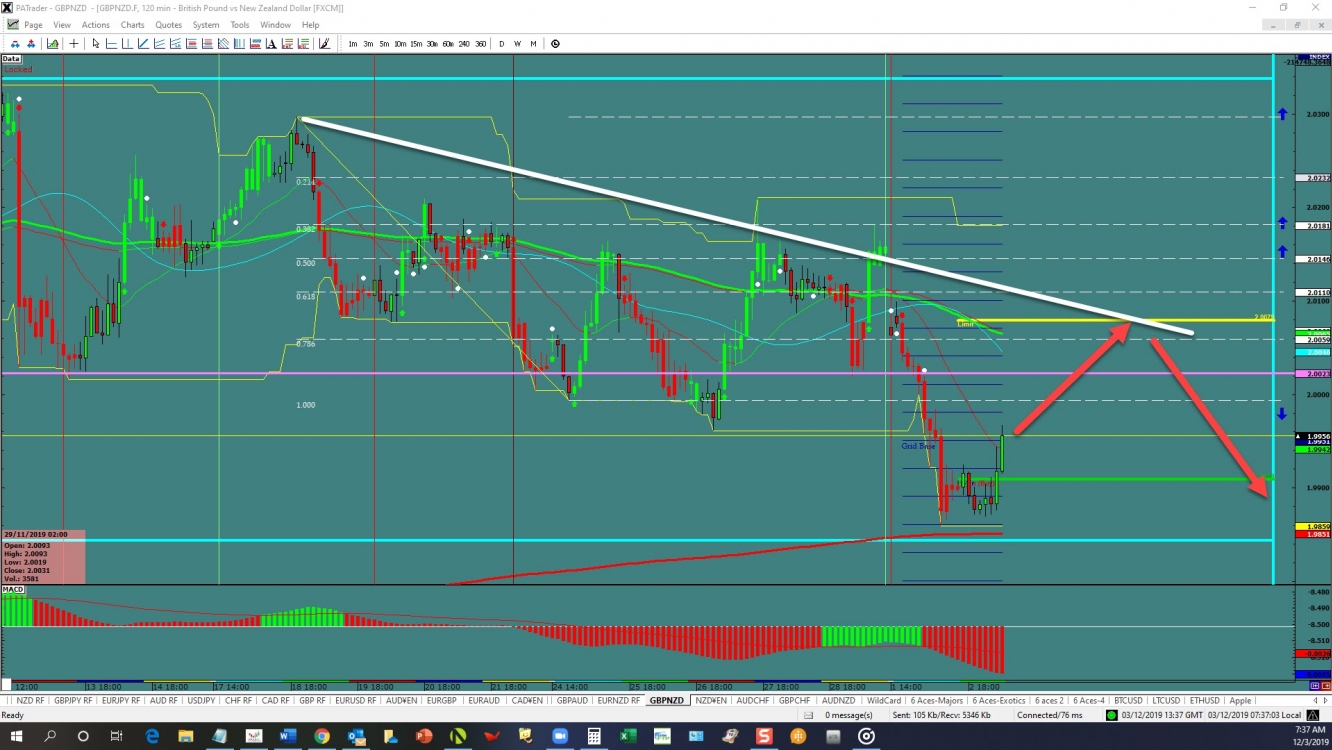This screenshot has width=1332, height=750.
Task: Switch chart to 3m timeframe
Action: 368,44
